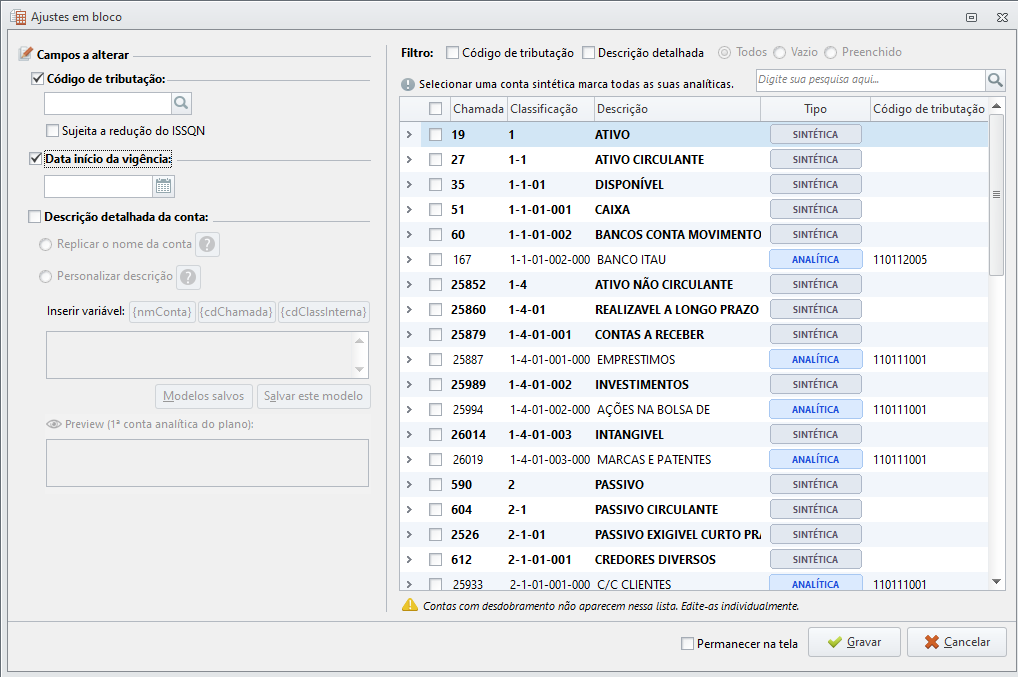1018x677 pixels.
Task: Expand the ATIVO CIRCULANTE row
Action: tap(409, 160)
